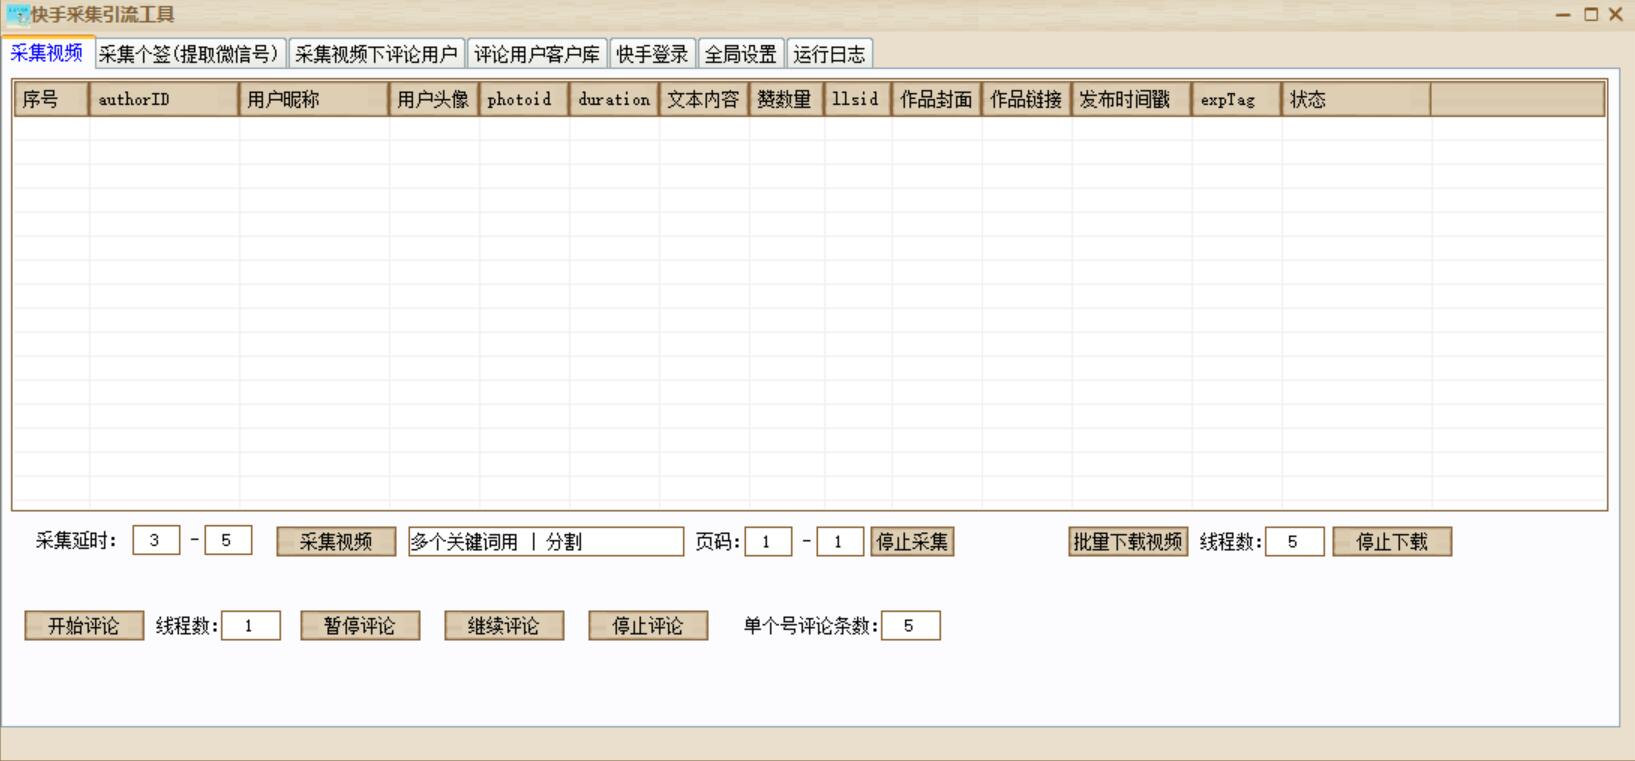Click the 单个号评论条数 input field
The height and width of the screenshot is (761, 1635).
point(910,626)
